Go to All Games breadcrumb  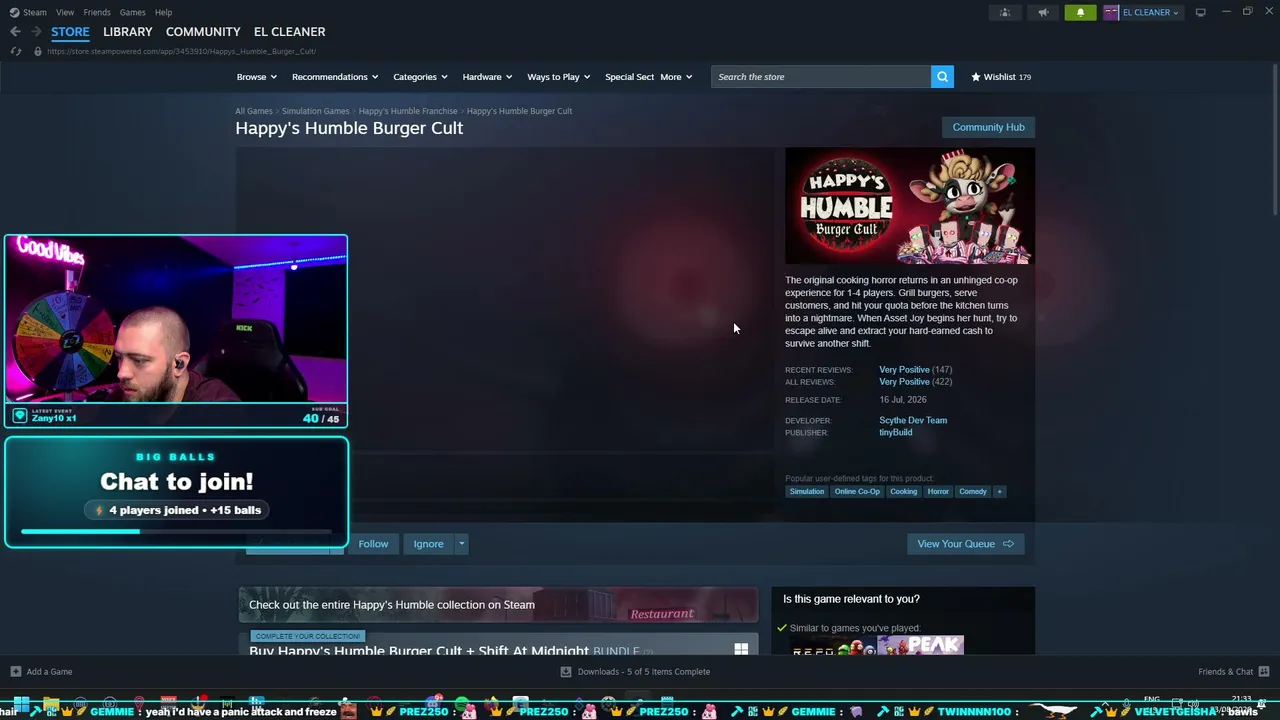point(254,111)
